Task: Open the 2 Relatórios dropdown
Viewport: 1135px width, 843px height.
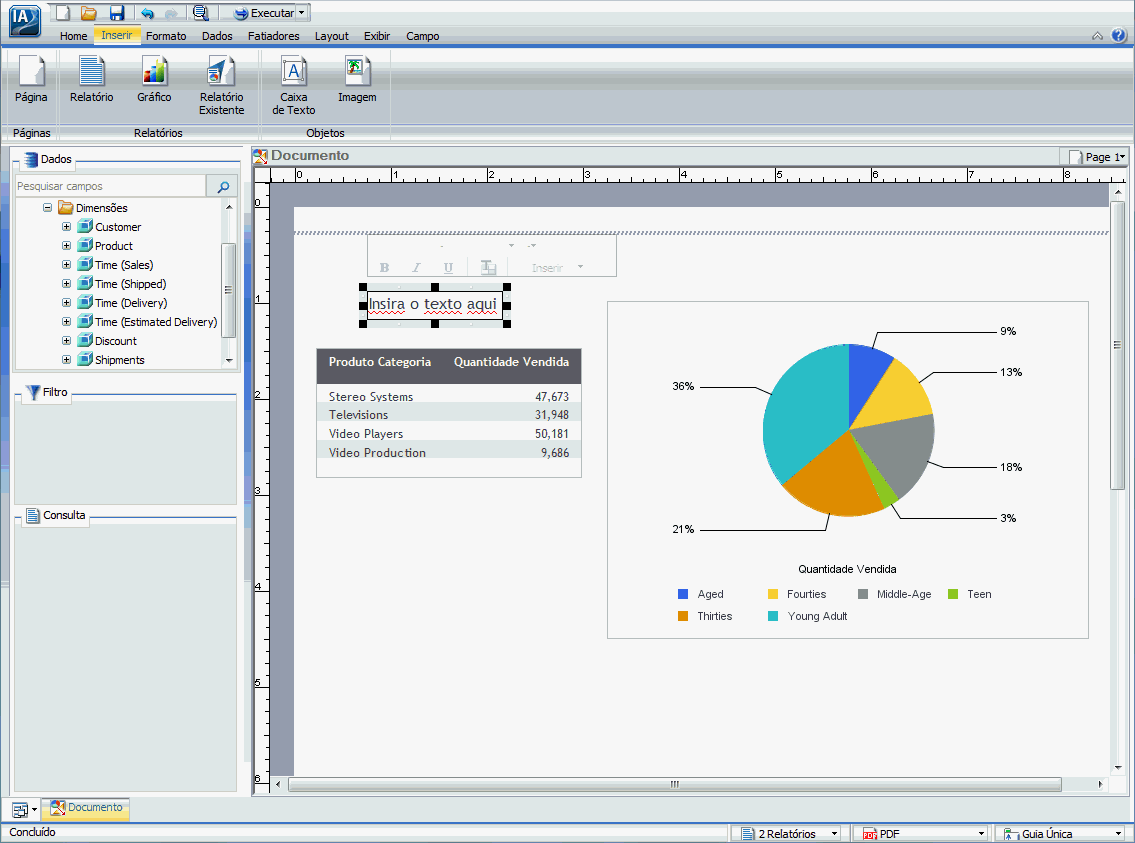Action: pyautogui.click(x=835, y=834)
